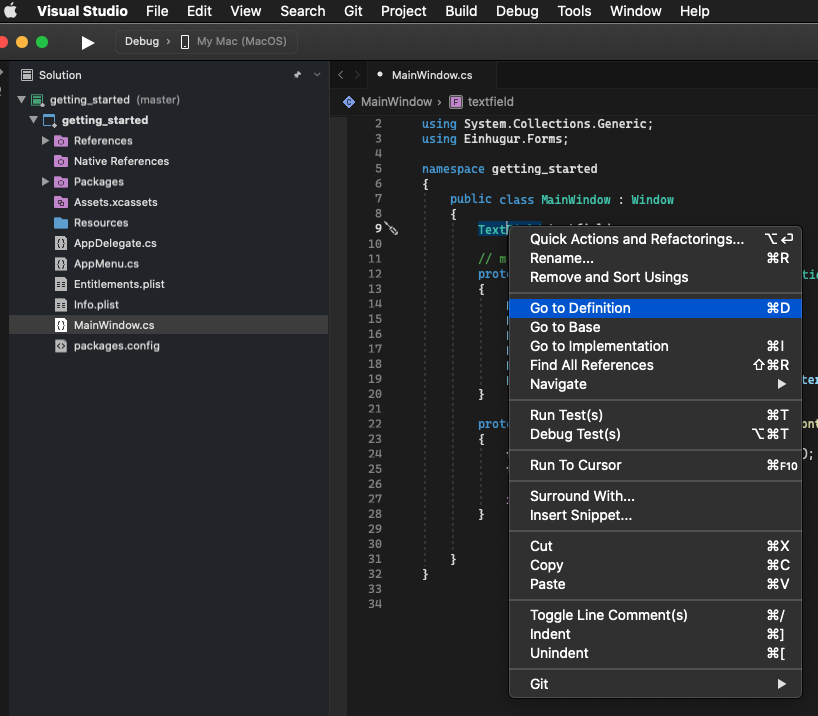818x716 pixels.
Task: Select Unindent in the context menu
Action: [655, 653]
